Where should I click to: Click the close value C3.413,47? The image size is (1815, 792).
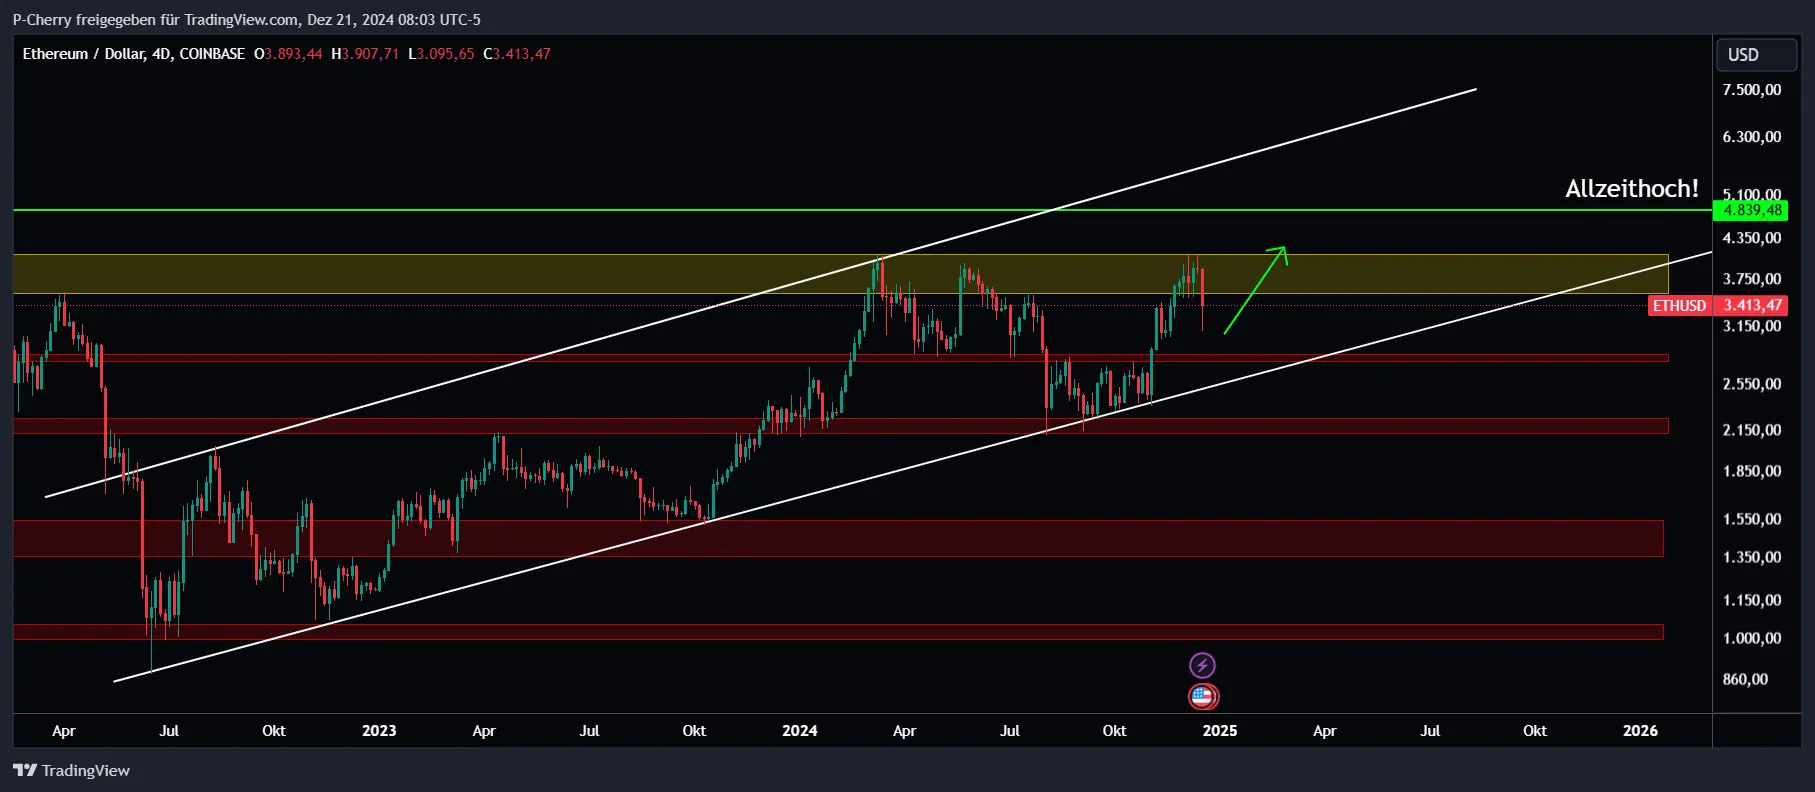point(517,54)
